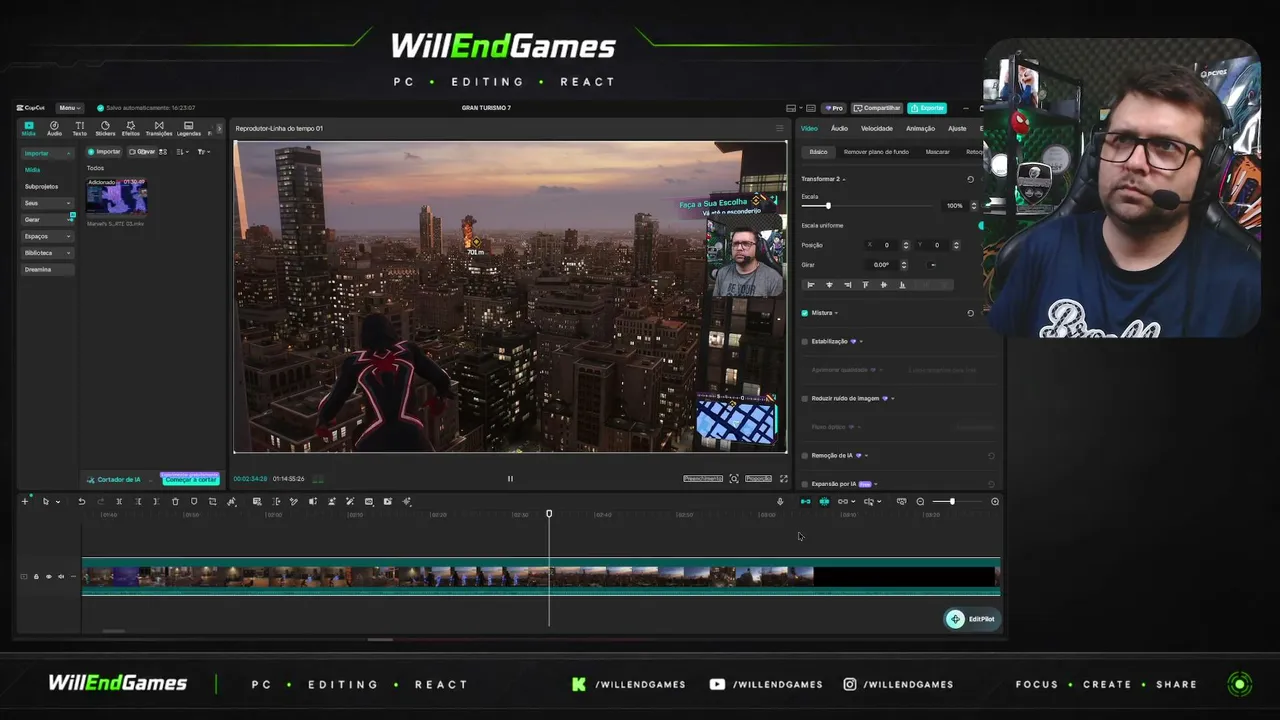Click the Escala slider handle

(x=828, y=206)
